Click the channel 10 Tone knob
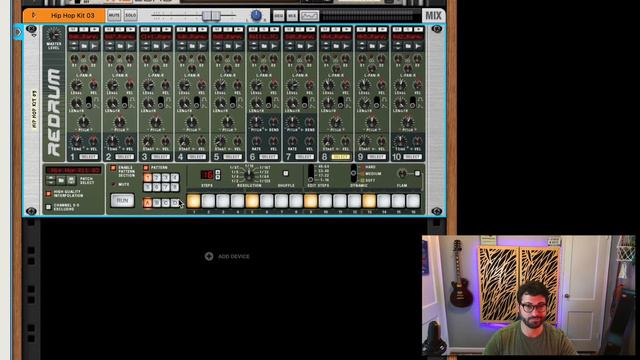 pos(400,142)
